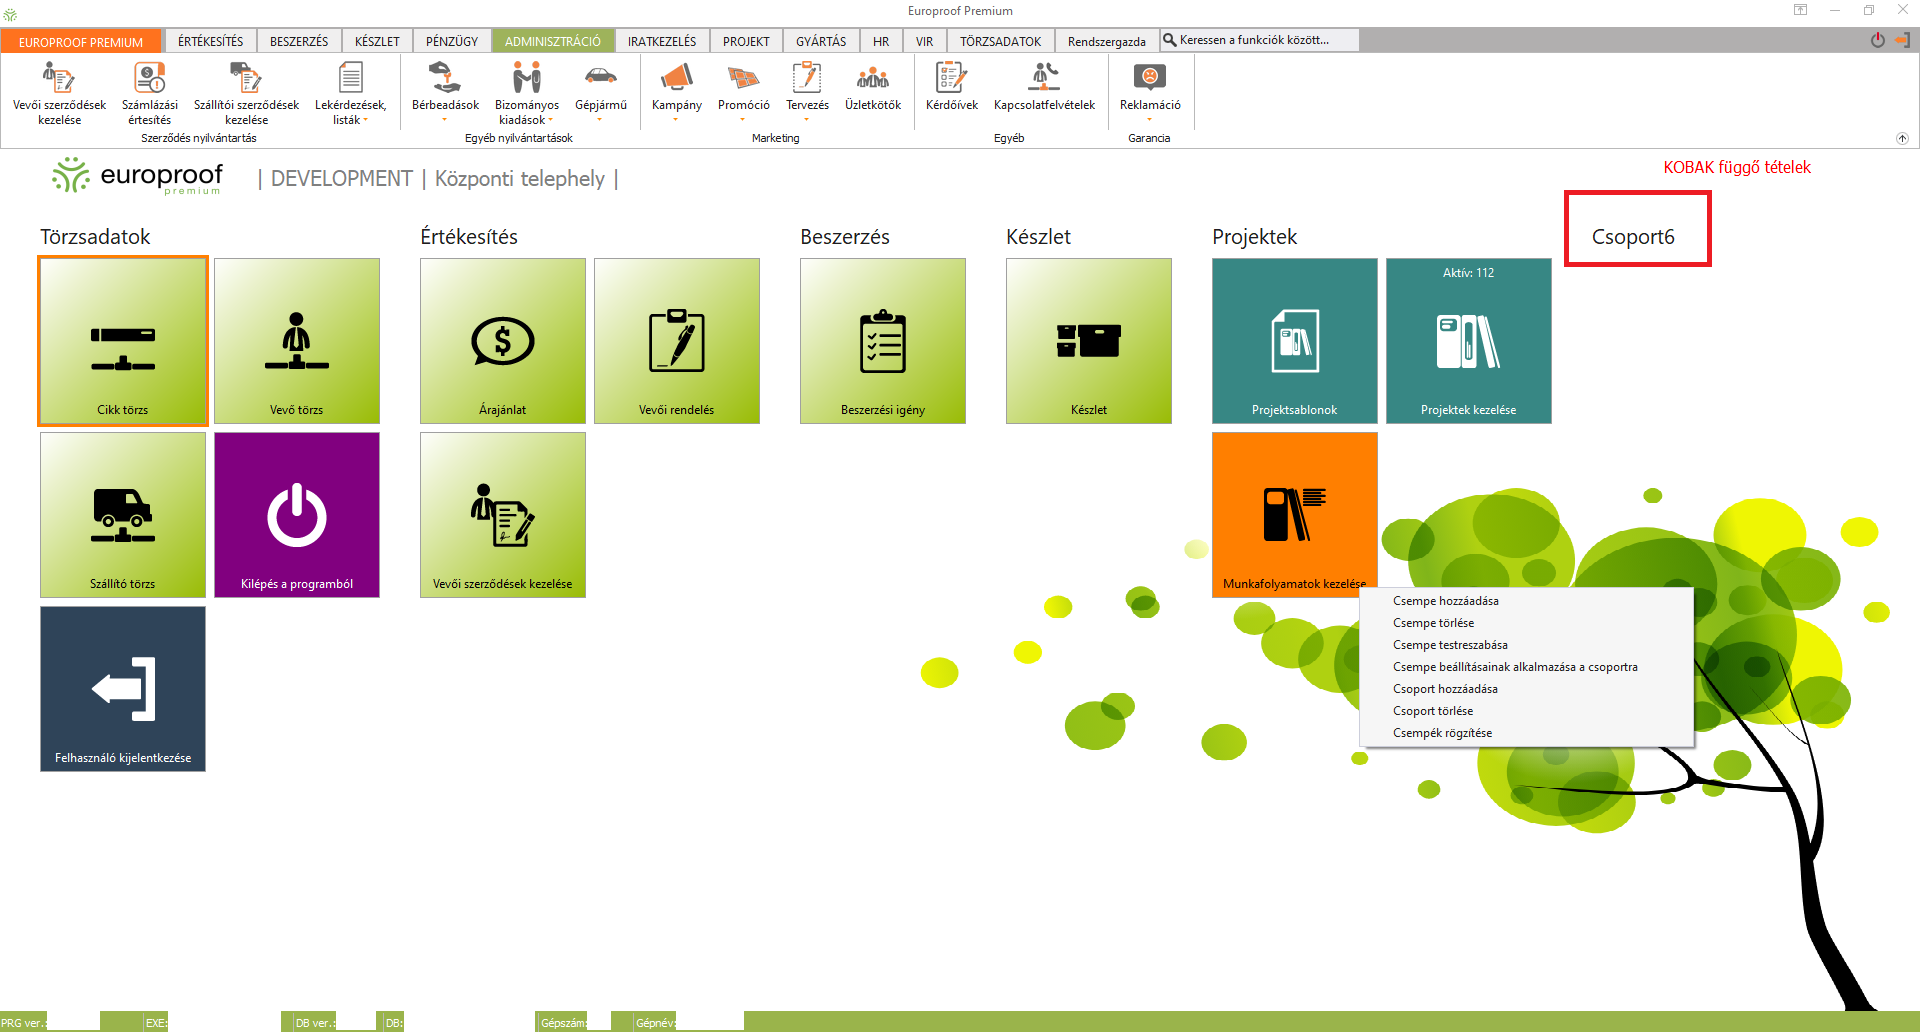Image resolution: width=1920 pixels, height=1032 pixels.
Task: Click the Kilépés a programból tile
Action: 297,515
